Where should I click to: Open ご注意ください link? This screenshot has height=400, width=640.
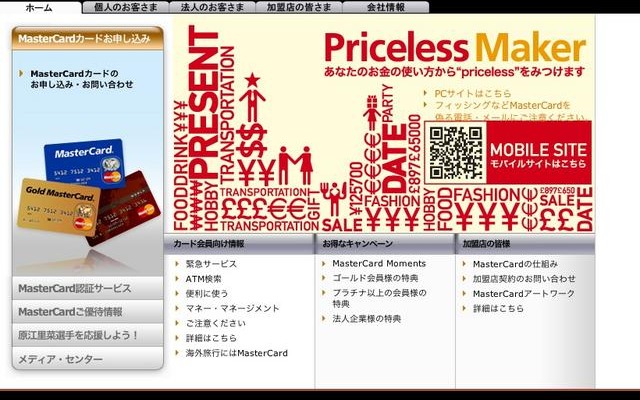216,323
